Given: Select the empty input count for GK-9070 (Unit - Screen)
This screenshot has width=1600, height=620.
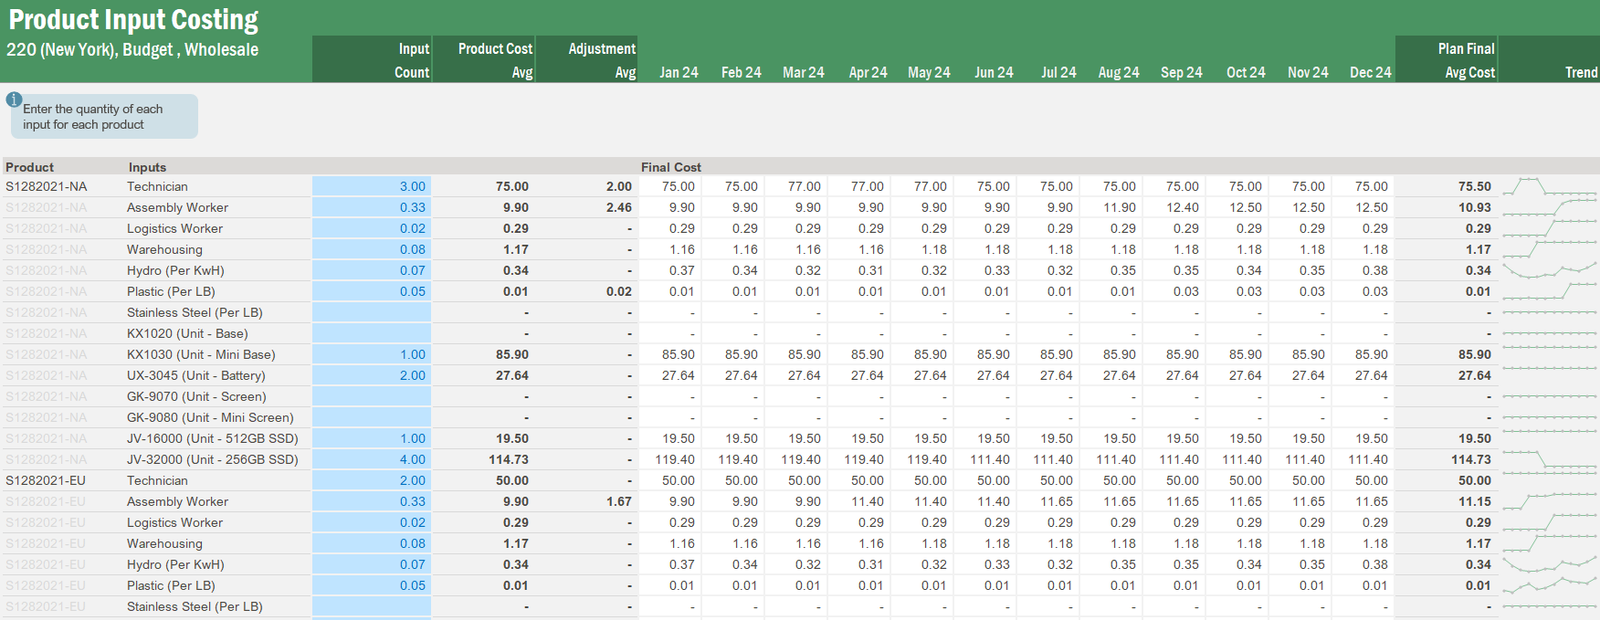Looking at the screenshot, I should pyautogui.click(x=371, y=397).
